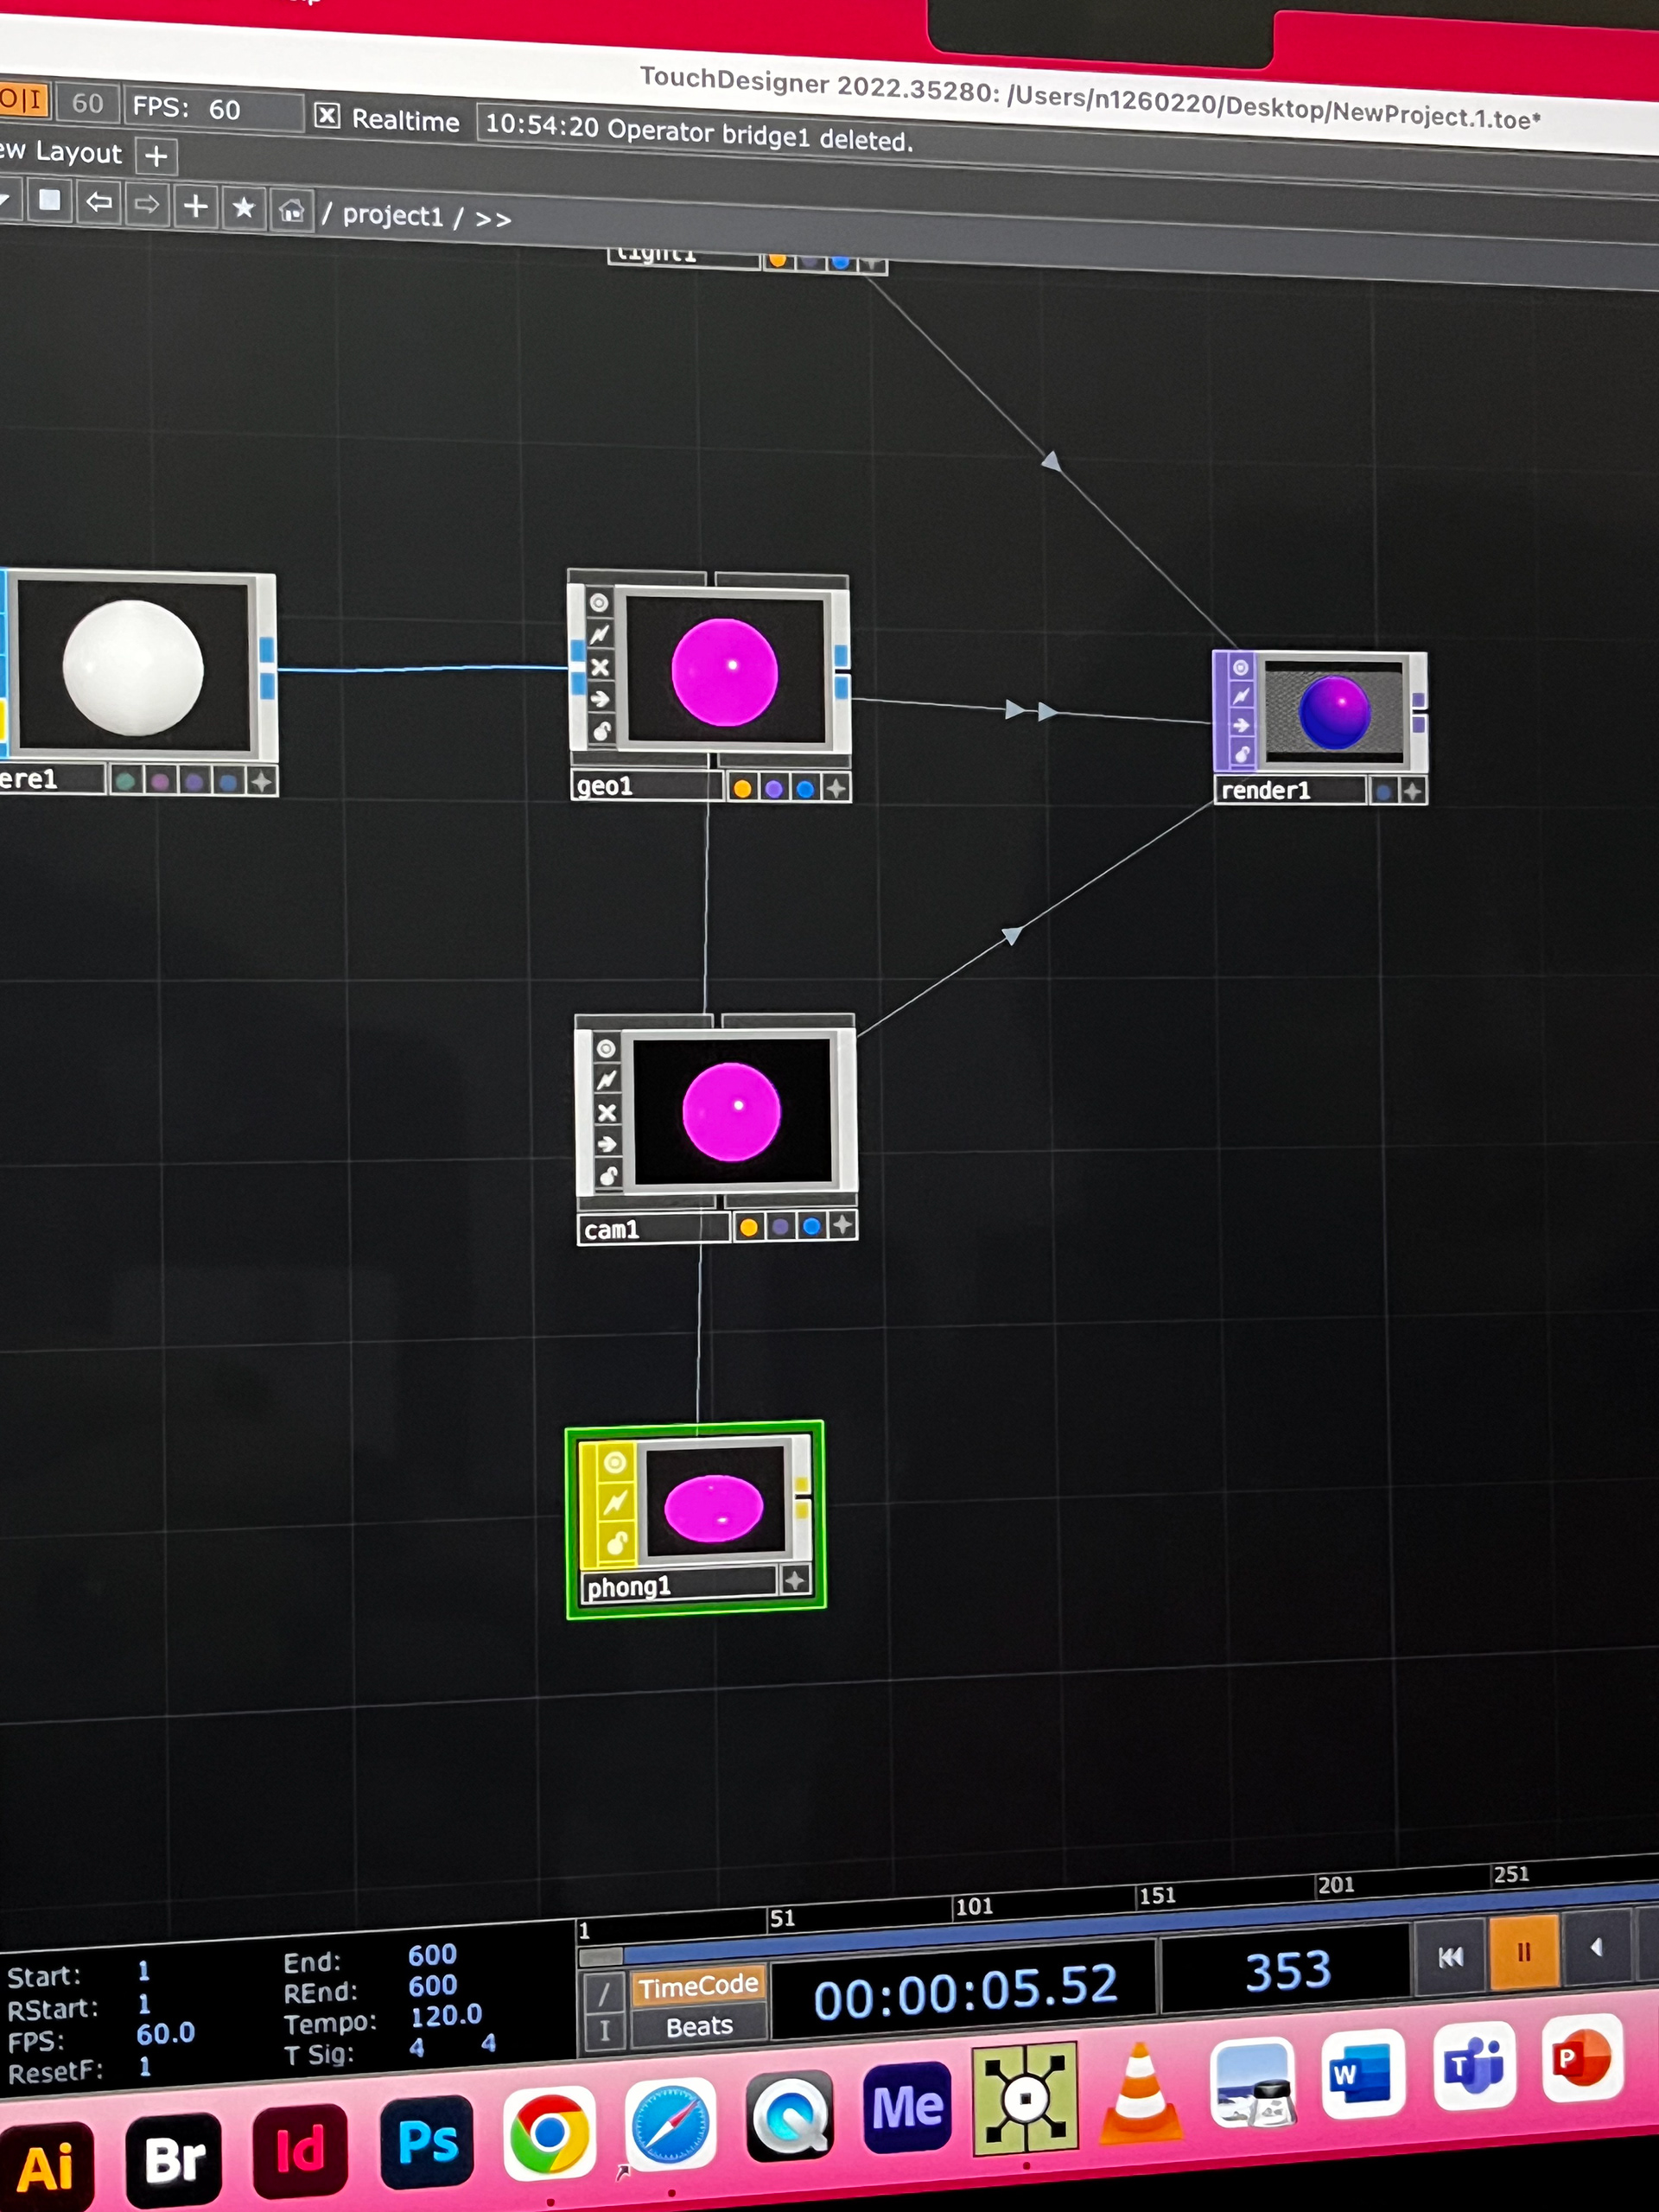
Task: Select the render1 node preview
Action: coord(1333,711)
